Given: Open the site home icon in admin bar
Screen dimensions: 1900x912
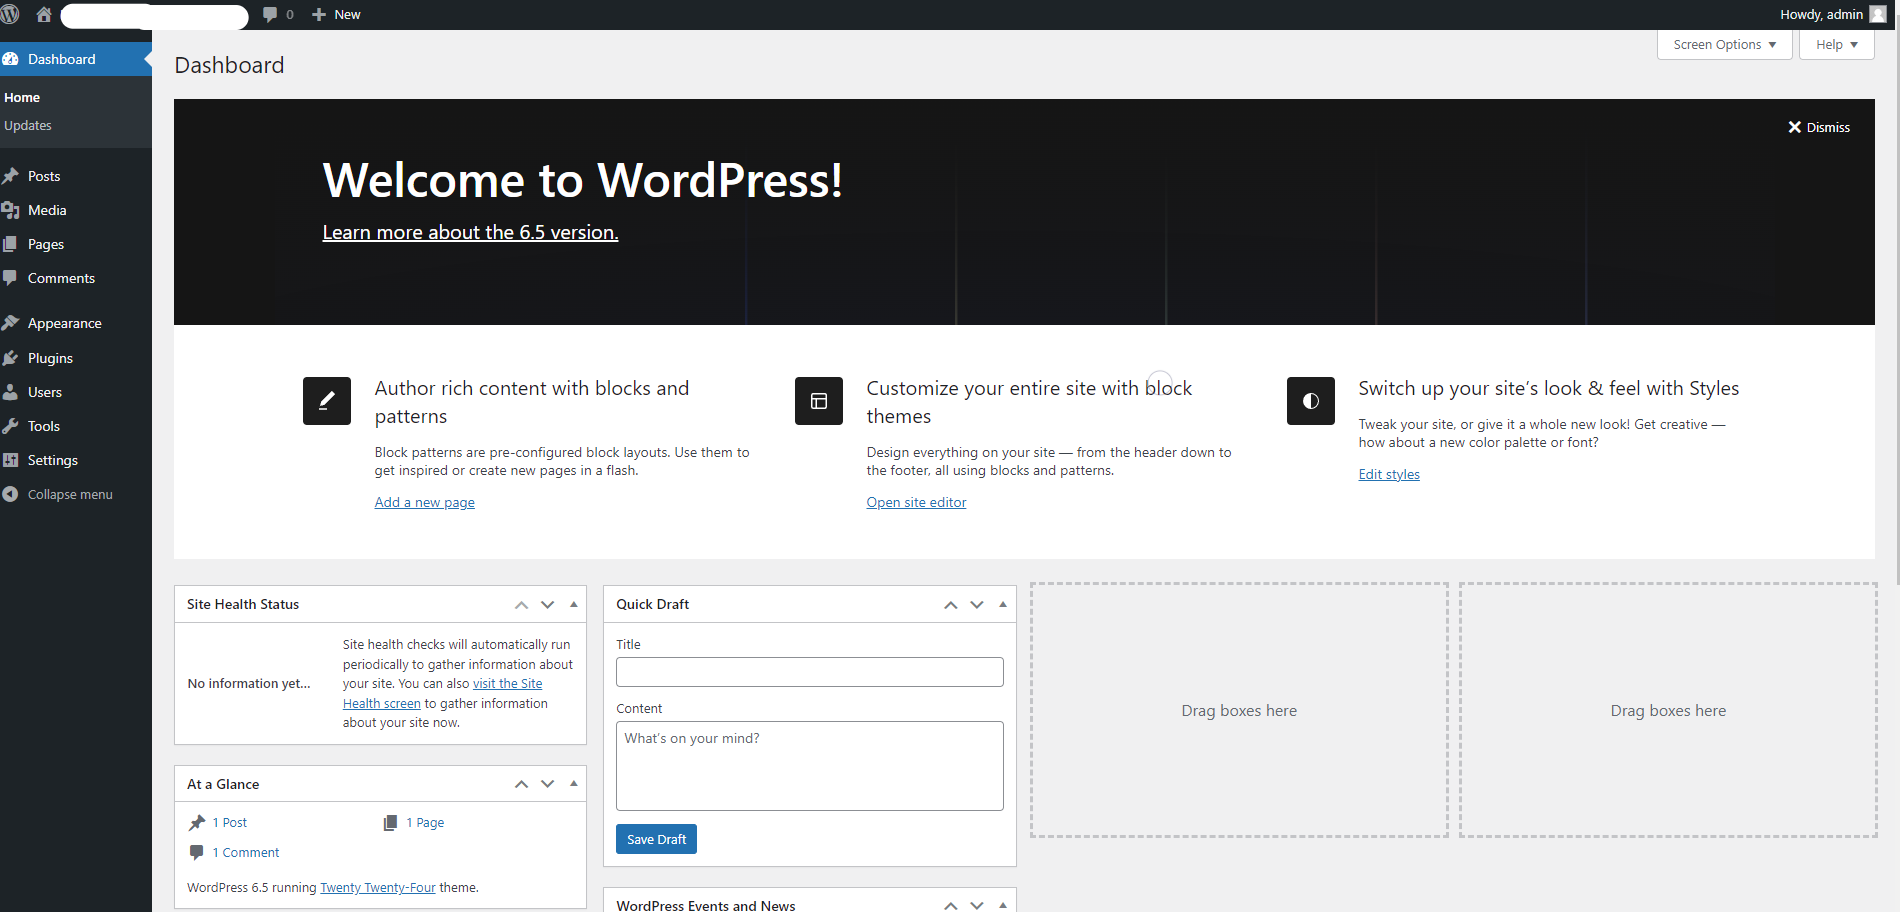Looking at the screenshot, I should coord(44,14).
